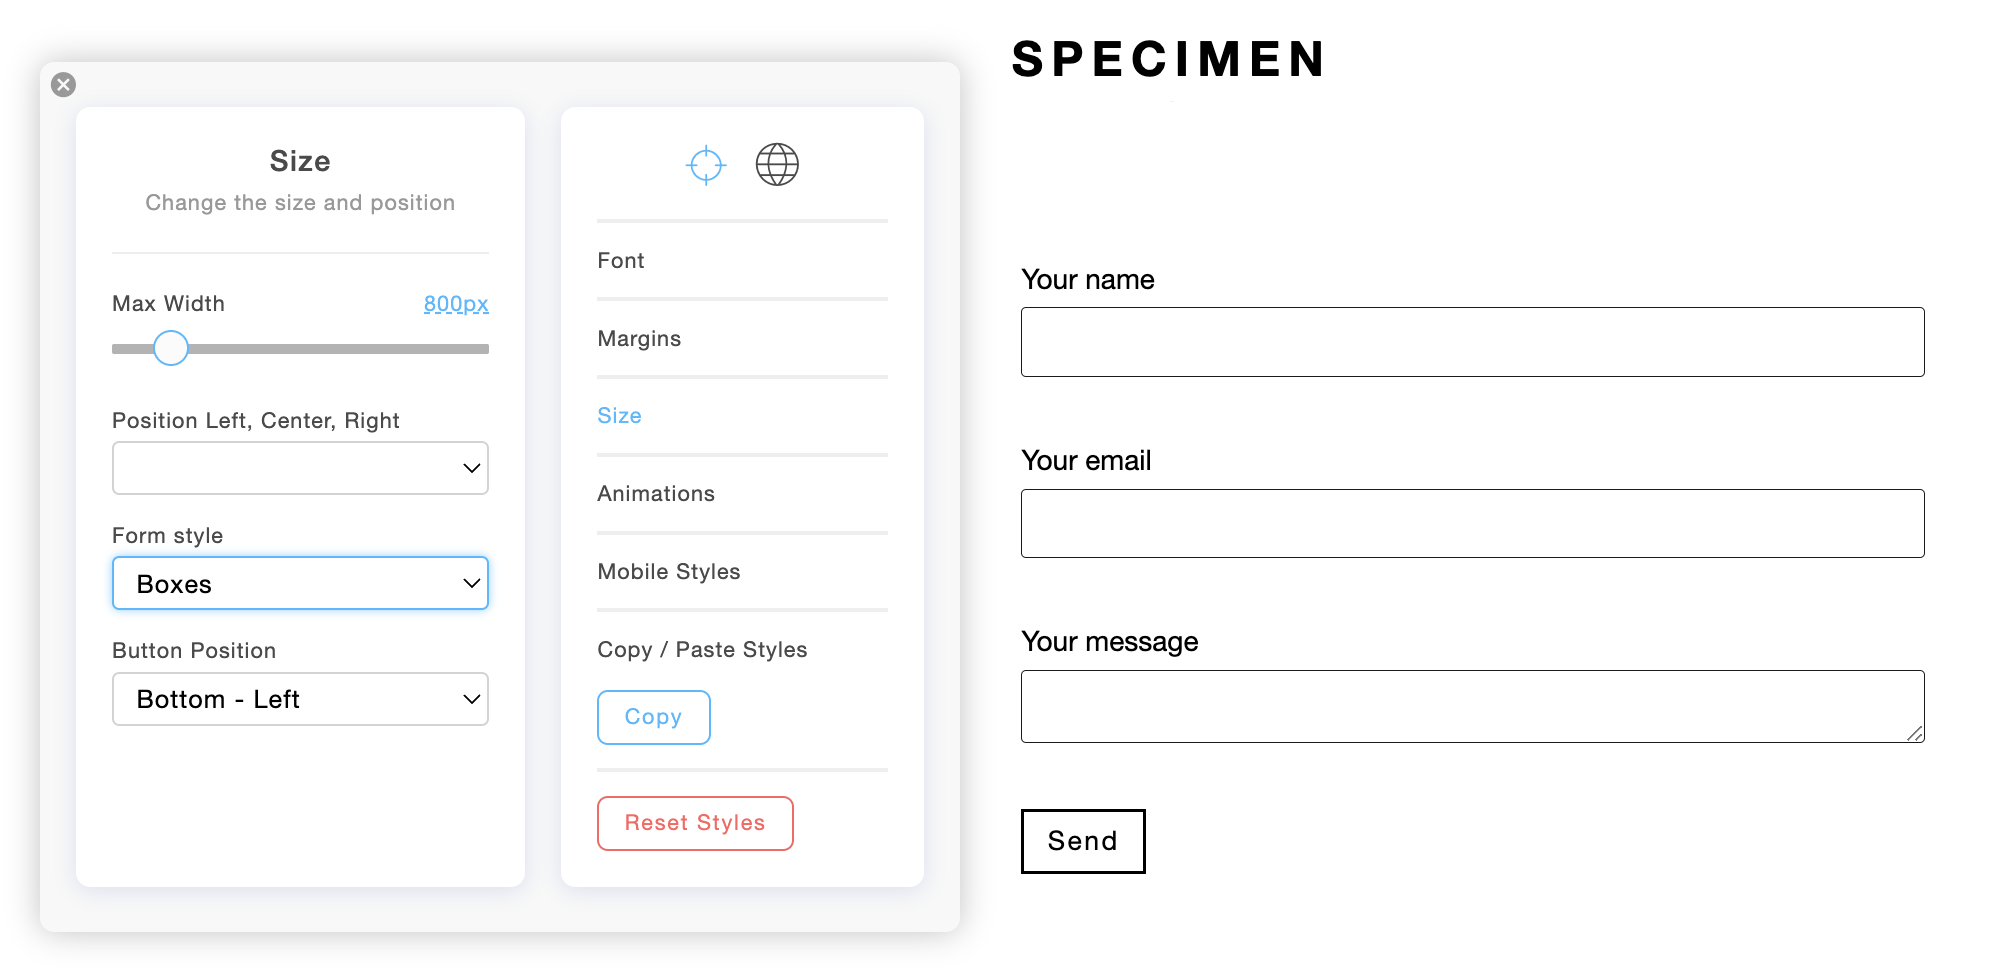Viewport: 2004px width, 974px height.
Task: Click the globe icon
Action: [777, 165]
